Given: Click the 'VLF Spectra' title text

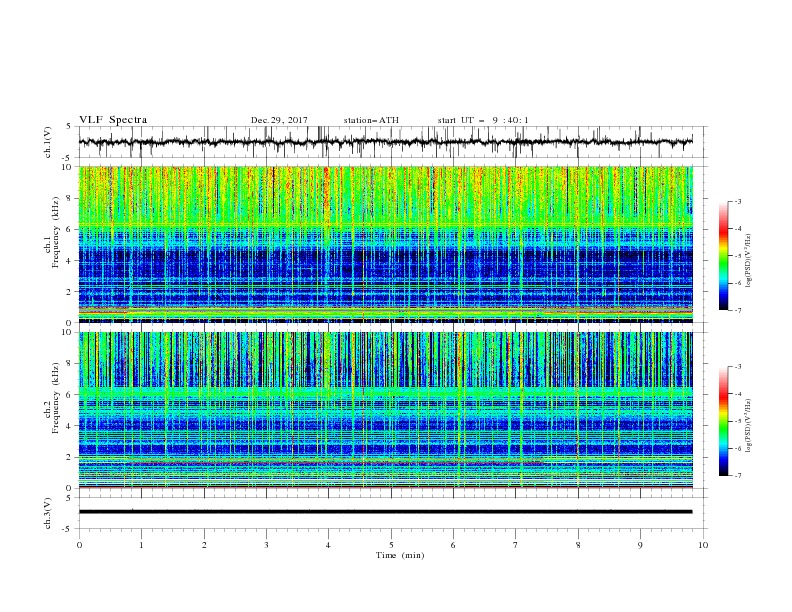Looking at the screenshot, I should point(113,120).
